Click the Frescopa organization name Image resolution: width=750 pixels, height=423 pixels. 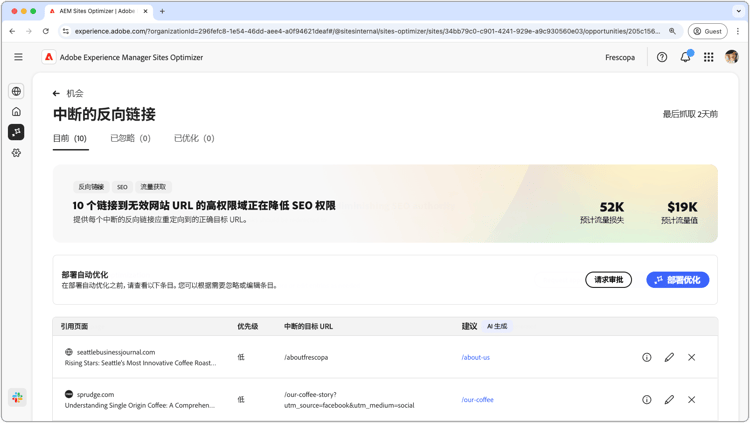[620, 57]
